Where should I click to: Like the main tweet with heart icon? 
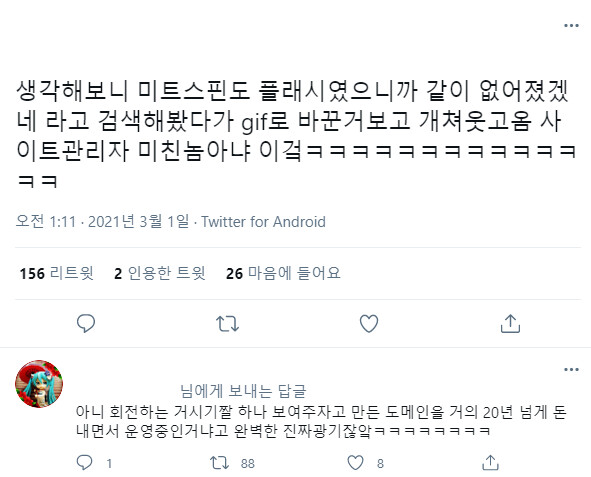pyautogui.click(x=369, y=324)
